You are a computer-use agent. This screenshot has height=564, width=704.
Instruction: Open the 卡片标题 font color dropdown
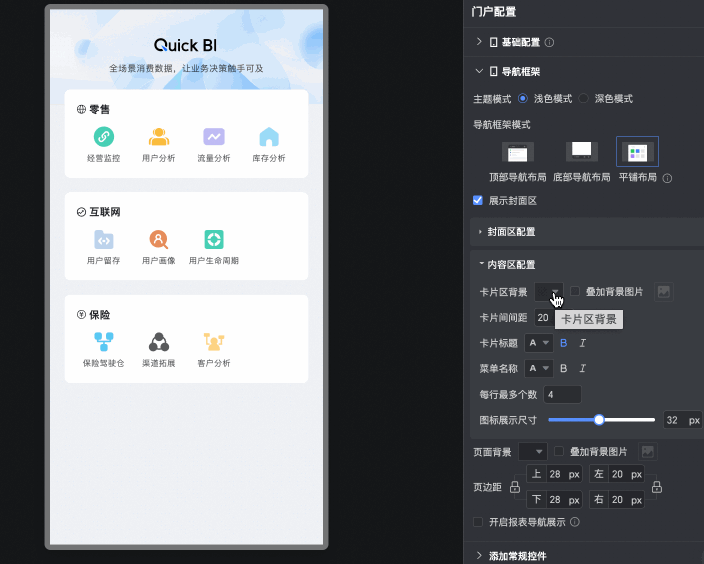pyautogui.click(x=539, y=343)
